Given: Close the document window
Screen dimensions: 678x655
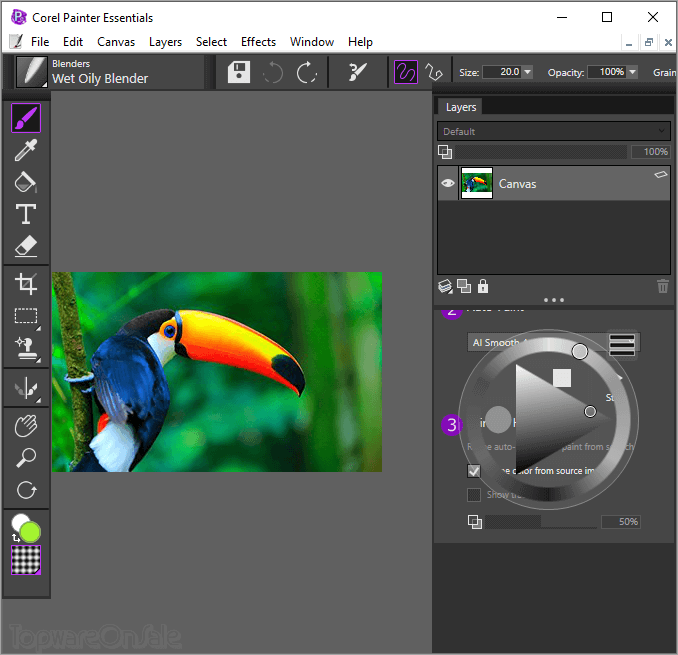Looking at the screenshot, I should pos(668,42).
